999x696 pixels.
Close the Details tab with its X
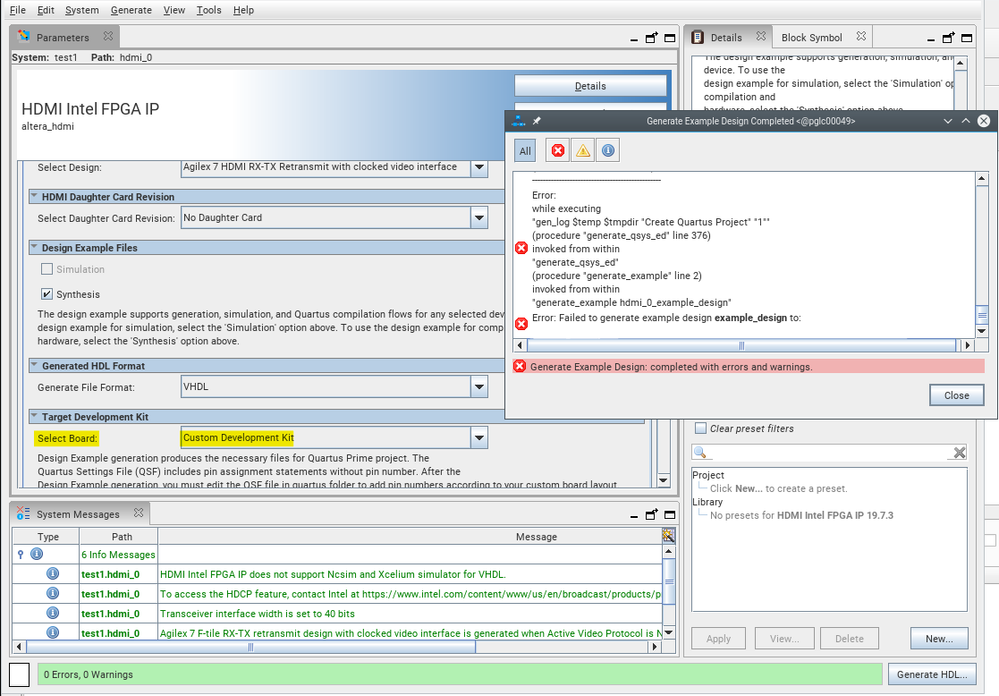(x=761, y=36)
